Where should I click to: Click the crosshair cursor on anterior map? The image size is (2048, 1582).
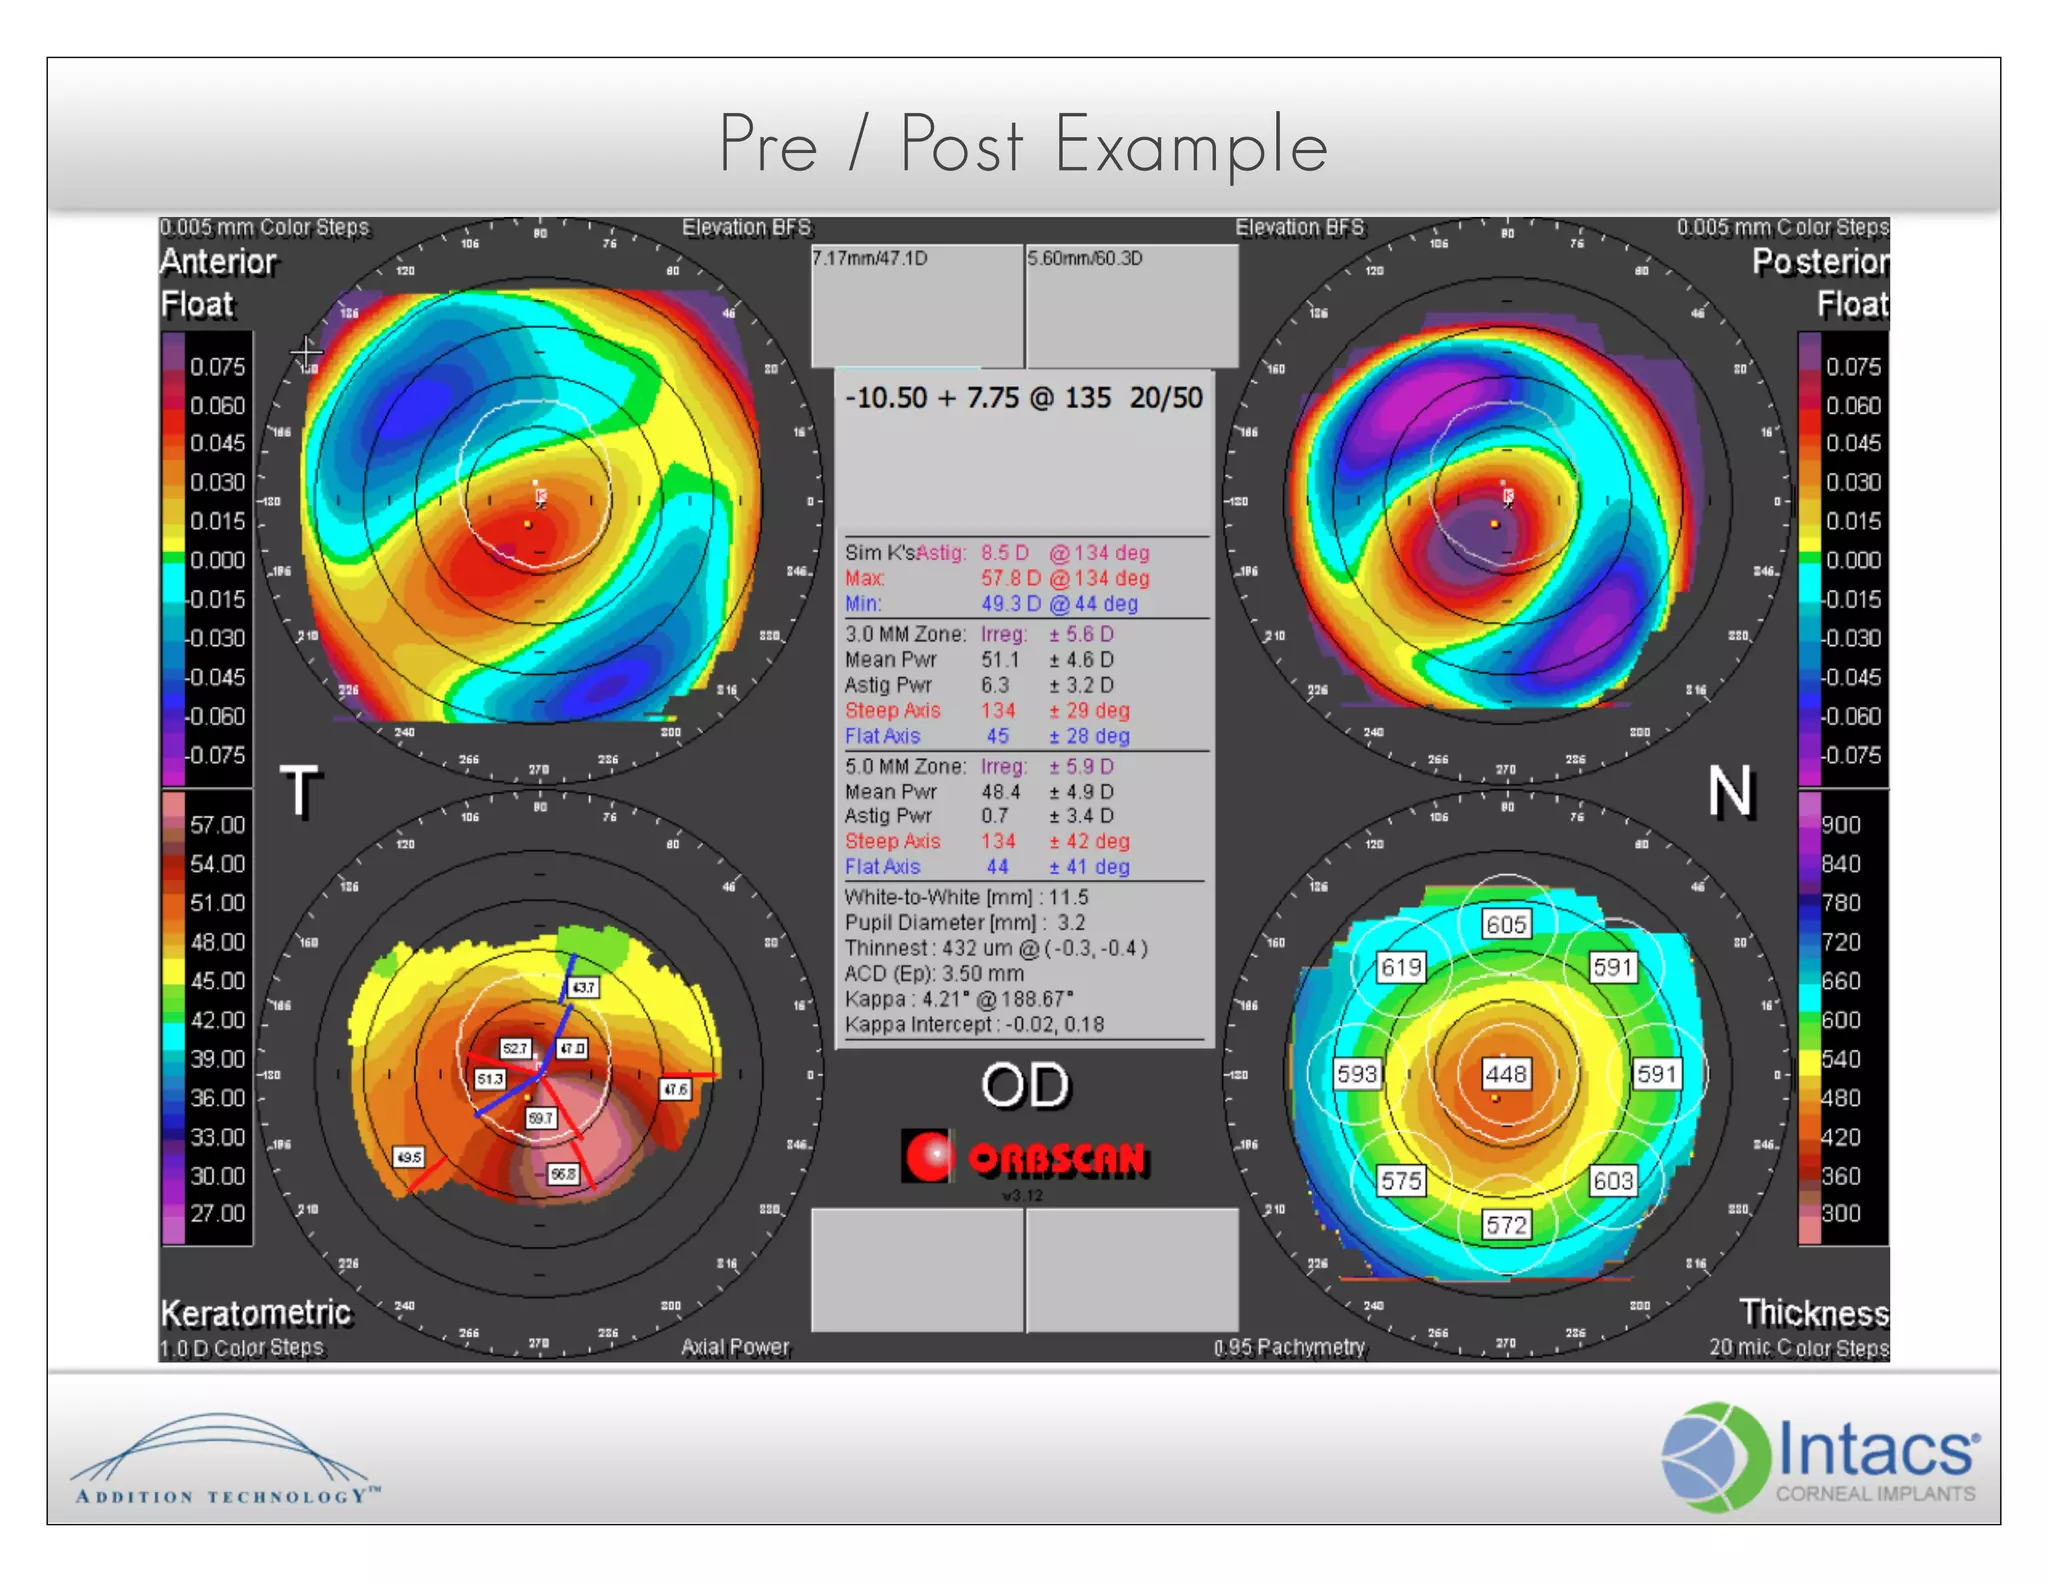[x=306, y=352]
